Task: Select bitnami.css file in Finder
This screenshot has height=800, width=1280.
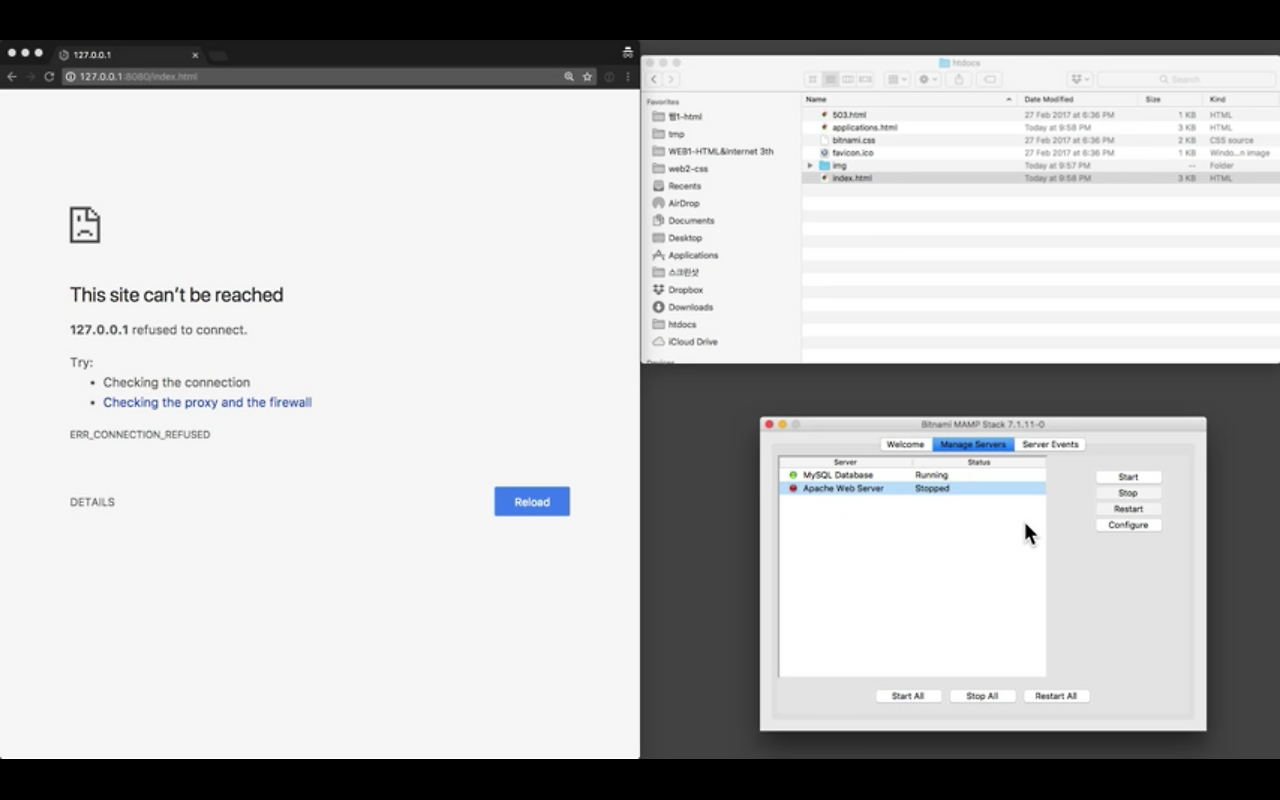Action: click(x=1040, y=140)
